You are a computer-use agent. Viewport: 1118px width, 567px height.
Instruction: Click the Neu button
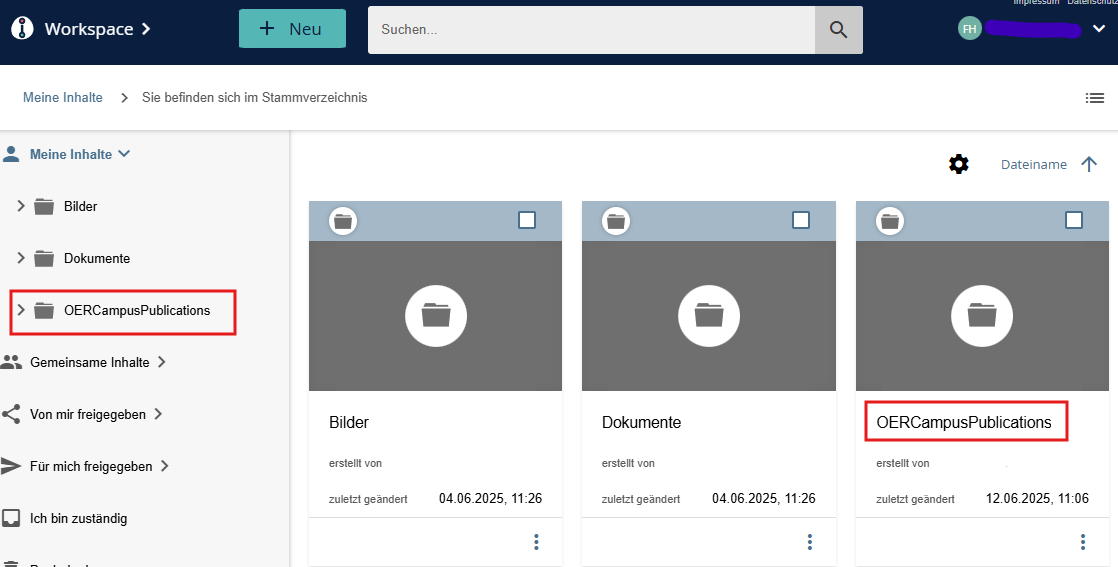coord(292,29)
